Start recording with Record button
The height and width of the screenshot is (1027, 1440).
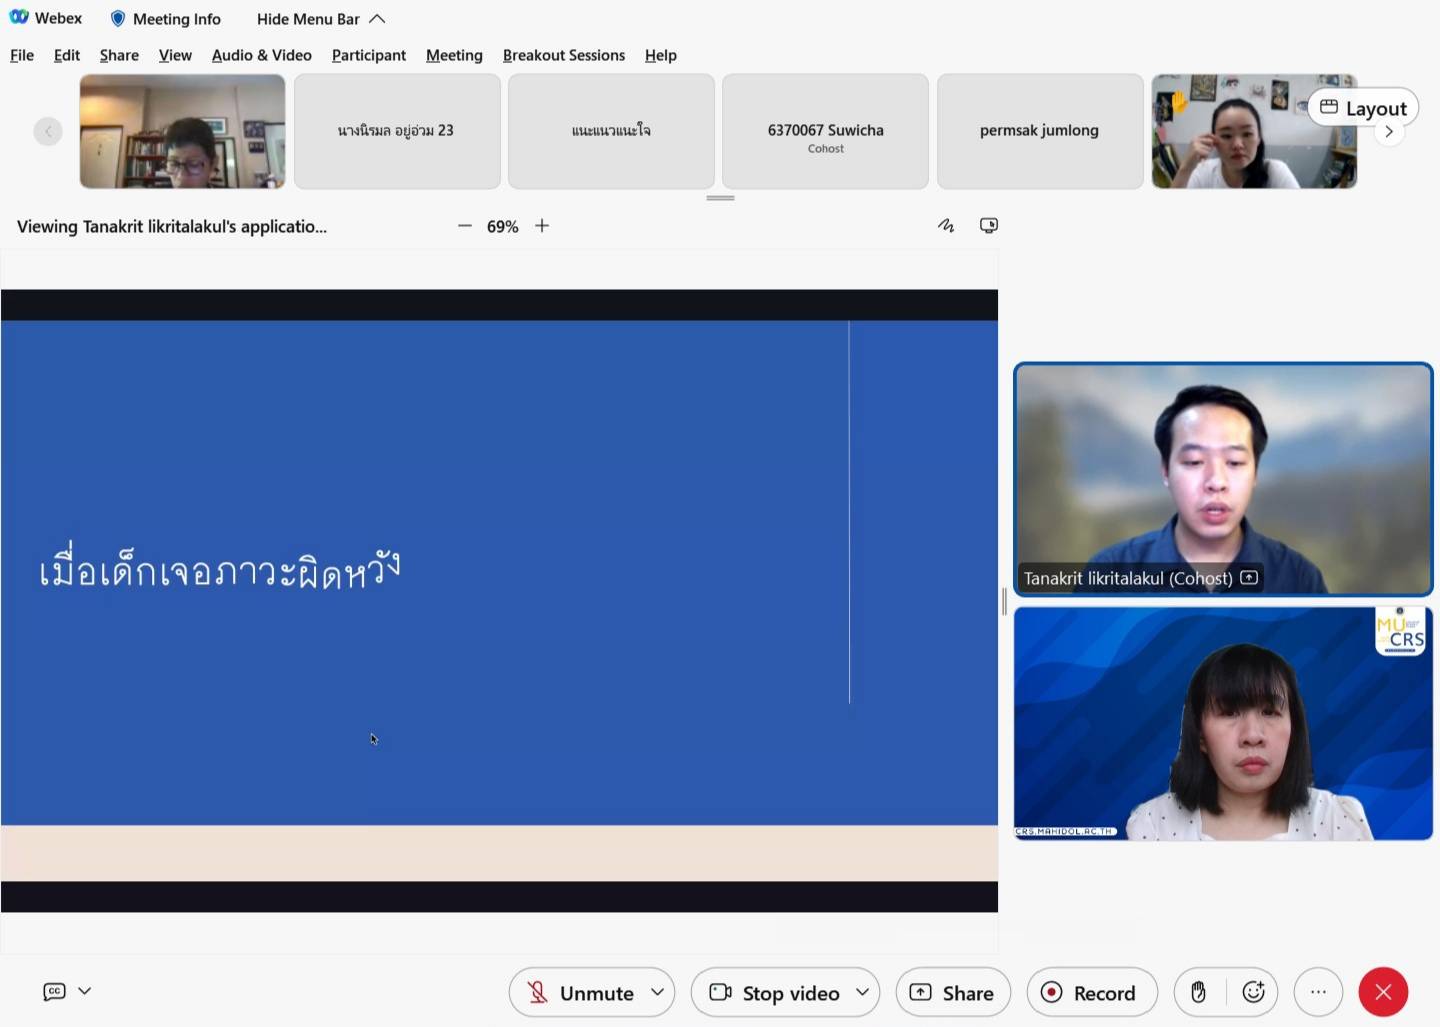coord(1090,992)
